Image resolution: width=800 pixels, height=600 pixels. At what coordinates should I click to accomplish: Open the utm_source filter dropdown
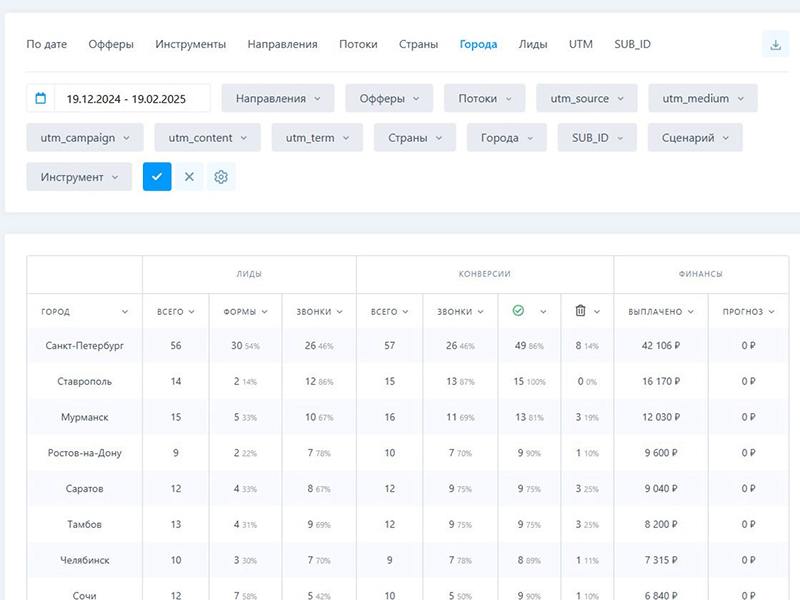pos(586,98)
